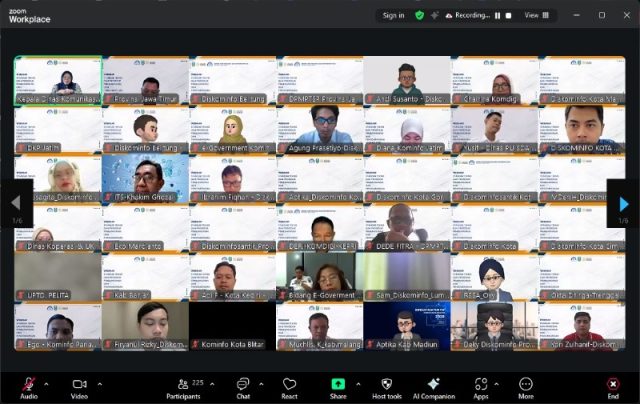This screenshot has width=640, height=404.
Task: Open the Chat panel
Action: click(243, 385)
